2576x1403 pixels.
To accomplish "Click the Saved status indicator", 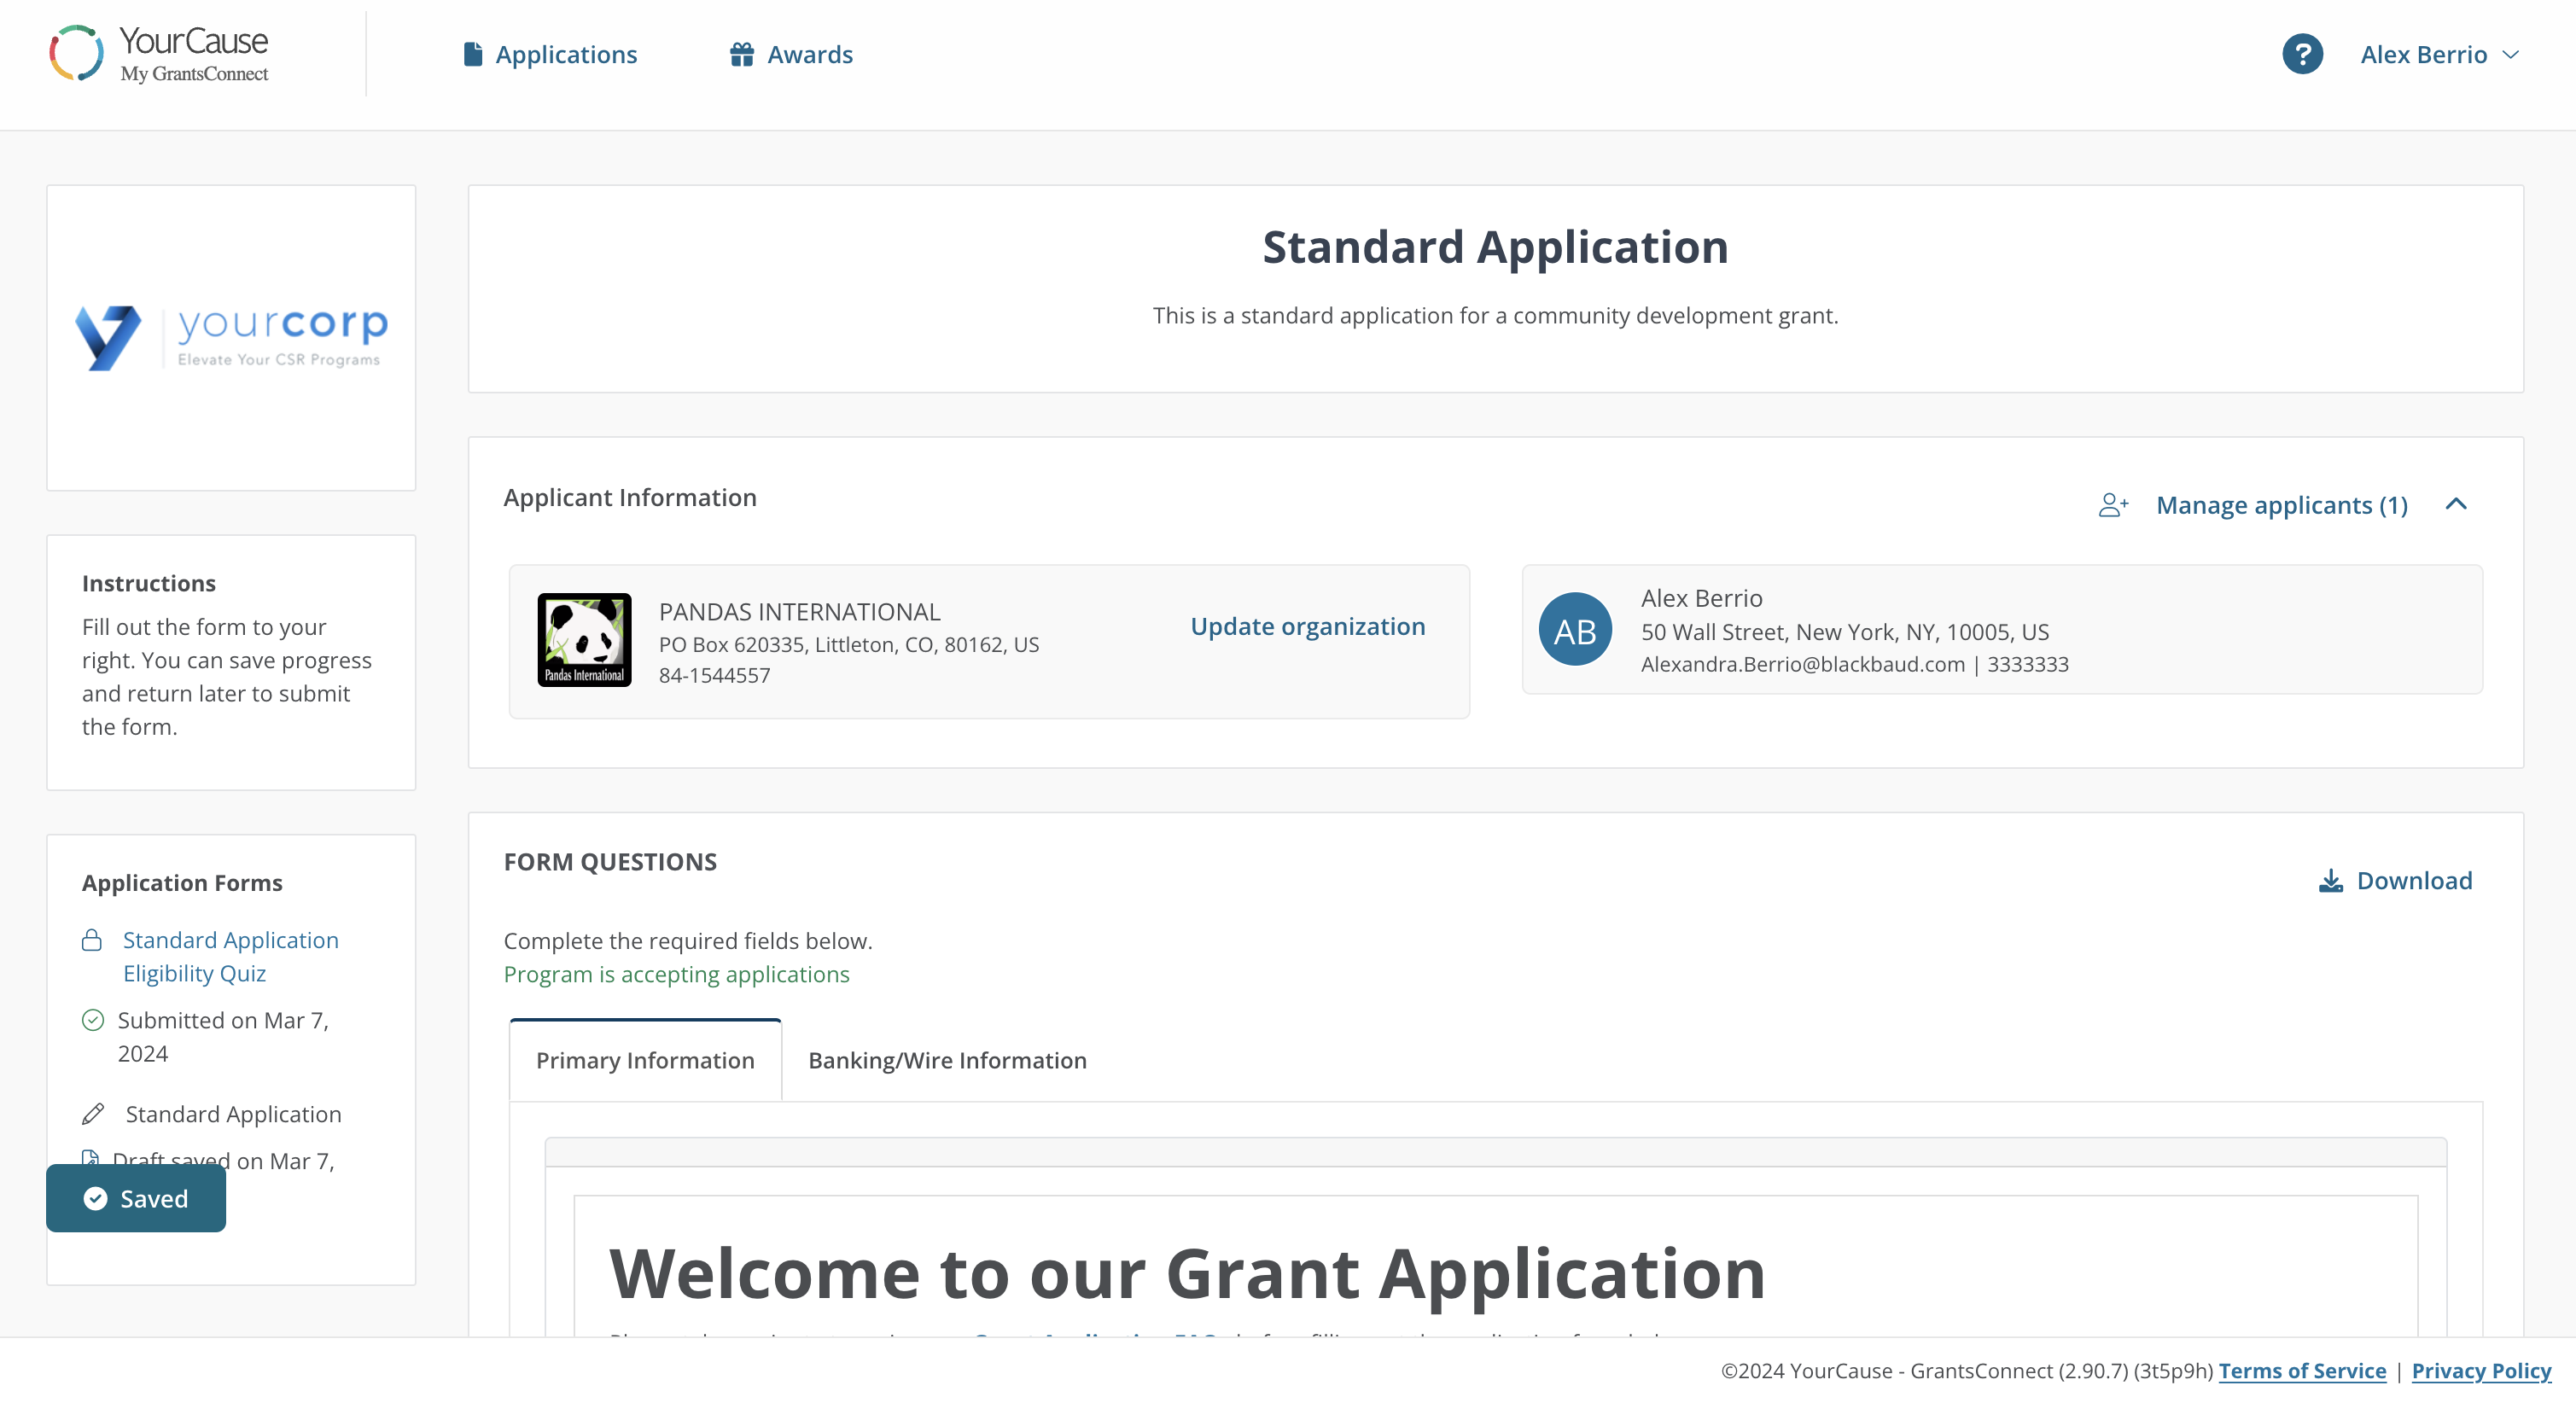I will (135, 1198).
